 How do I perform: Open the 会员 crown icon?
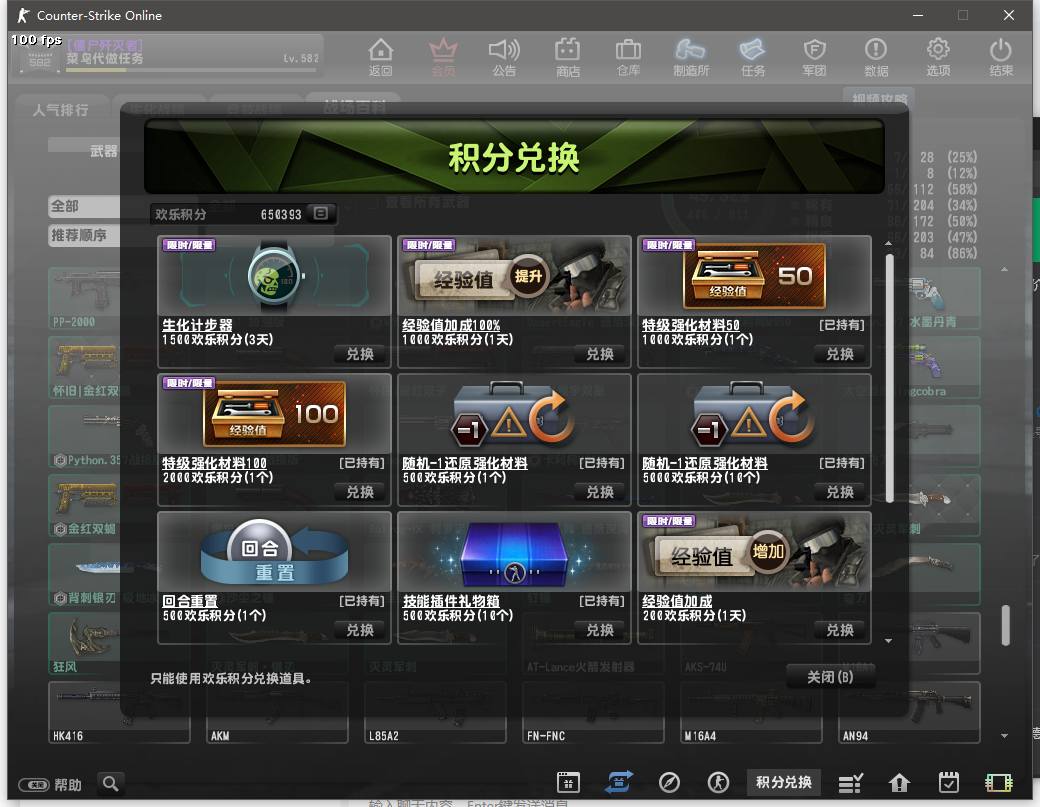click(443, 57)
